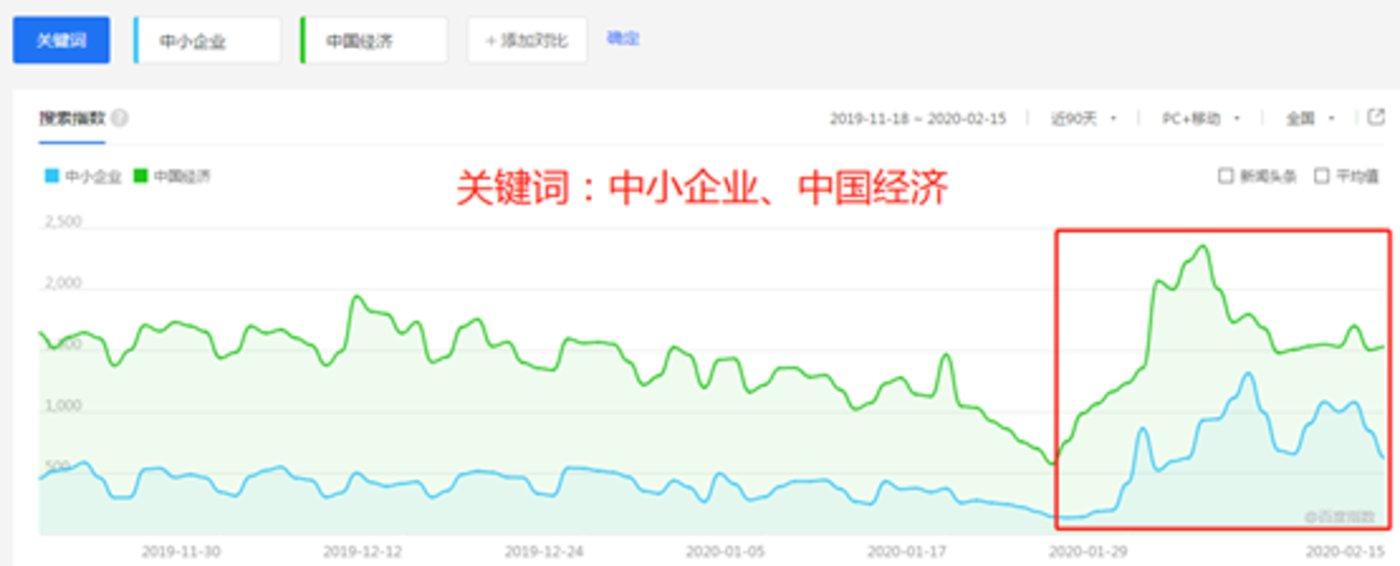Click the 2019-12-12 date label on x-axis
1400x566 pixels.
coord(363,551)
